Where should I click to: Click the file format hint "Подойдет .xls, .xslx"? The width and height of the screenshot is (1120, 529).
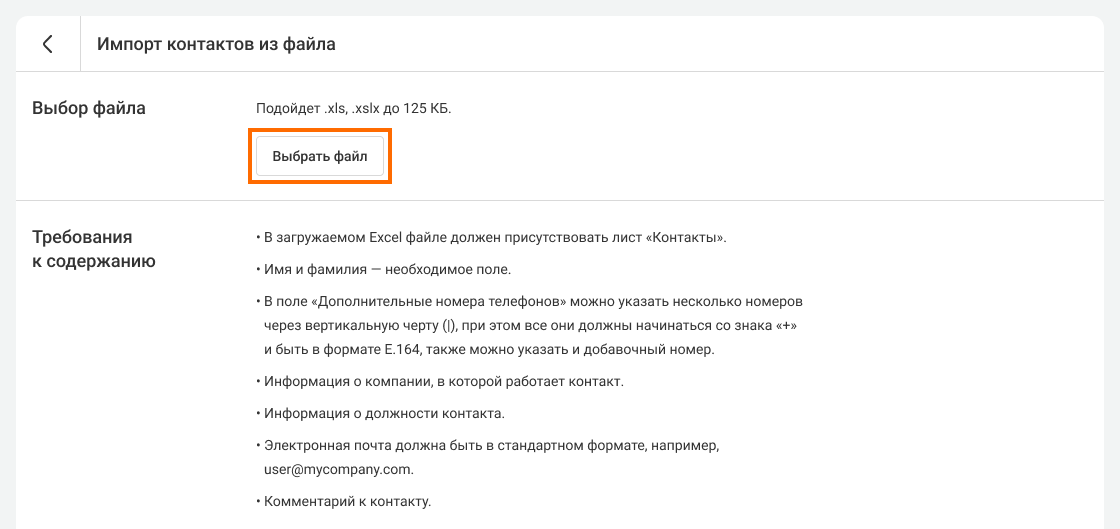[319, 108]
